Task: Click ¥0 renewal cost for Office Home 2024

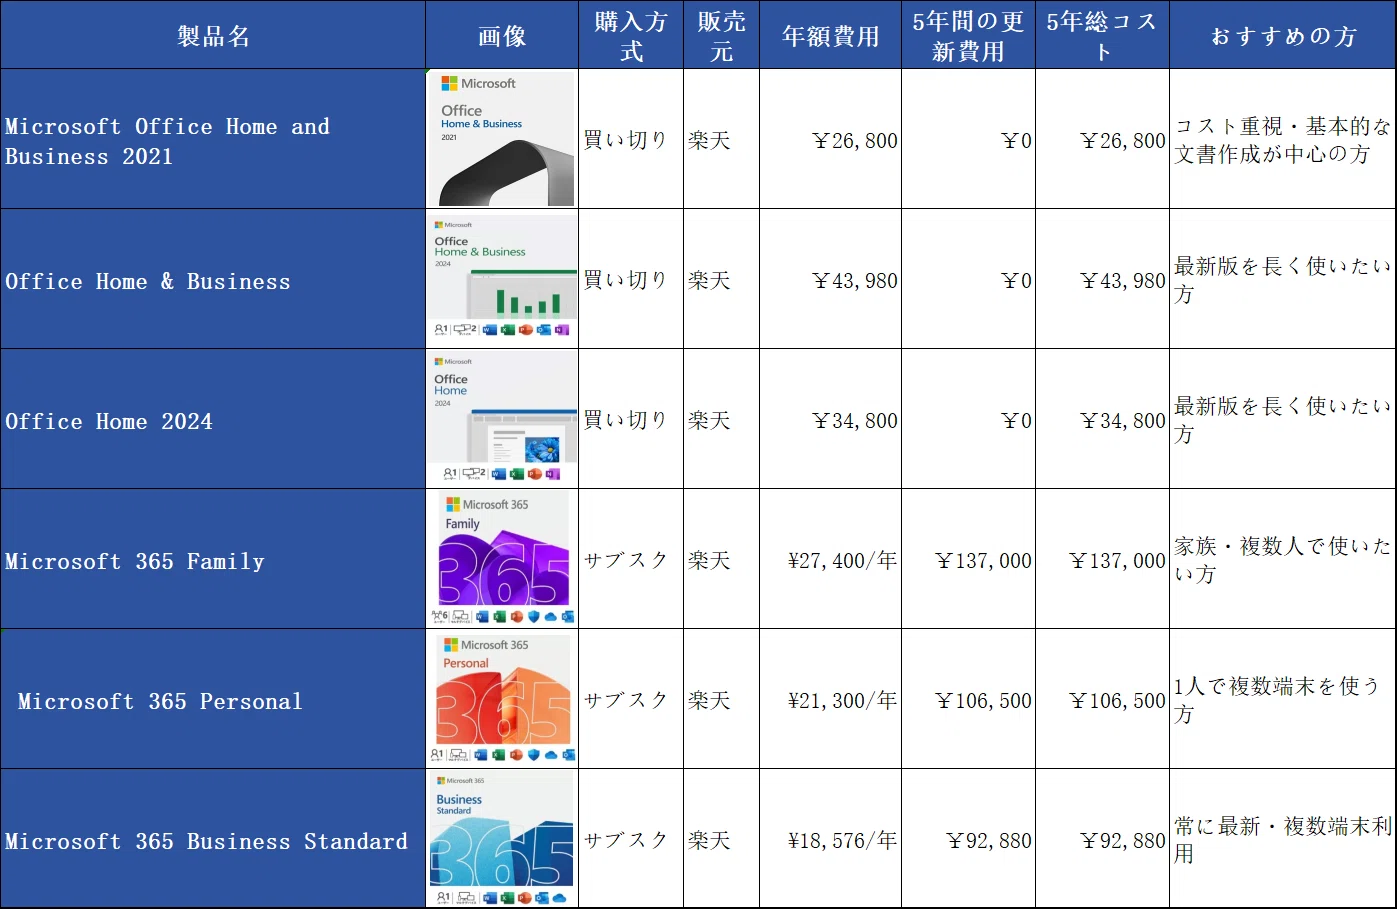Action: (x=1016, y=420)
